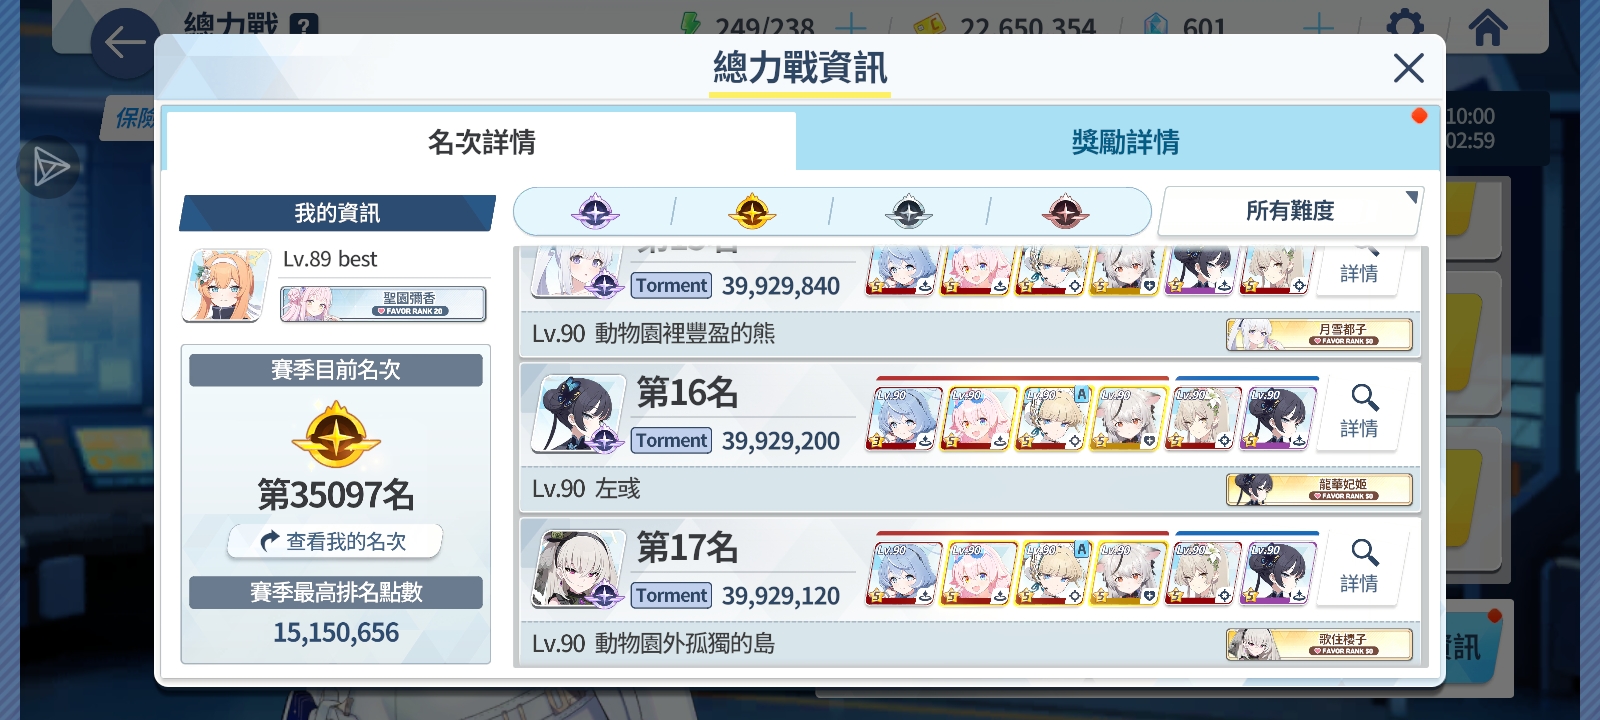Click my orange-haired profile avatar
The height and width of the screenshot is (720, 1600).
[x=227, y=285]
